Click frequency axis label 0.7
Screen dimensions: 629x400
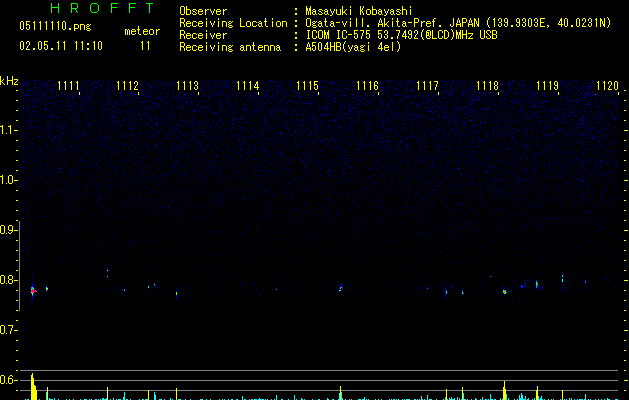8,330
